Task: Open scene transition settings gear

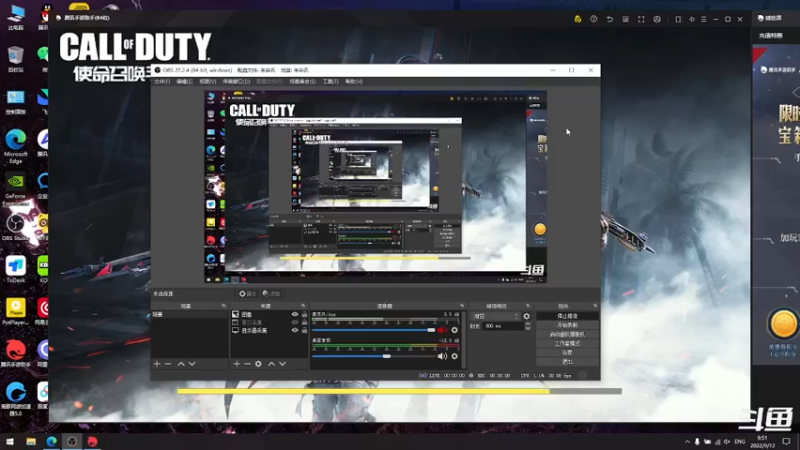Action: [x=527, y=316]
